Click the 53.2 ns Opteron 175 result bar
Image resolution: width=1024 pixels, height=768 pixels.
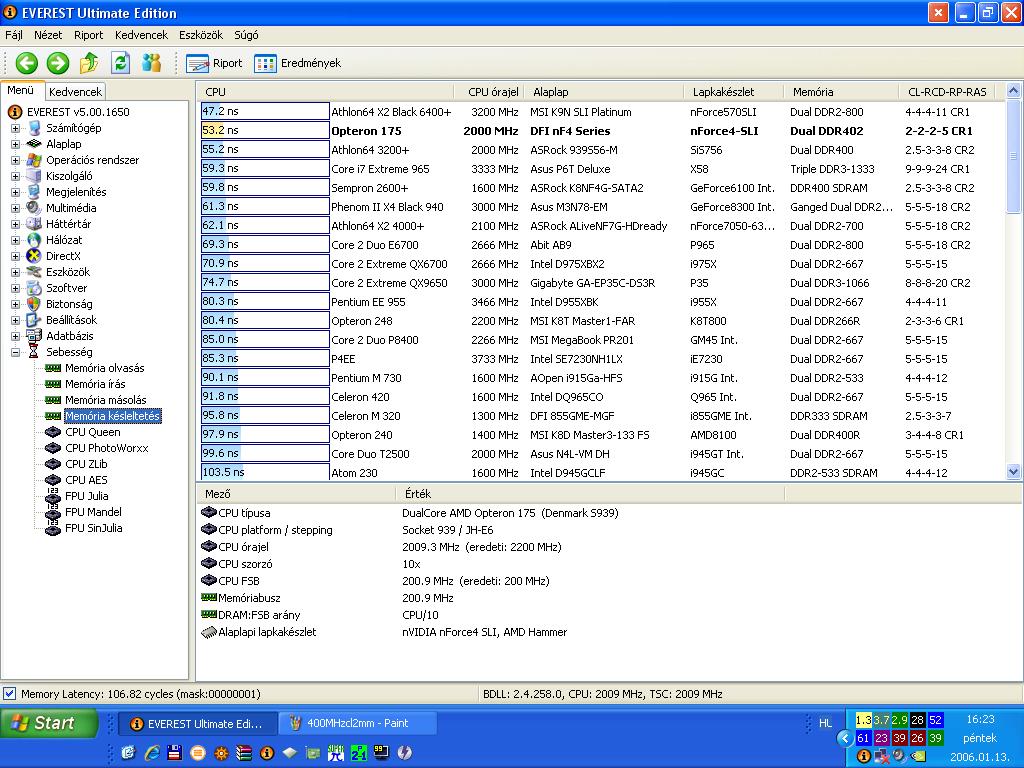pos(264,130)
